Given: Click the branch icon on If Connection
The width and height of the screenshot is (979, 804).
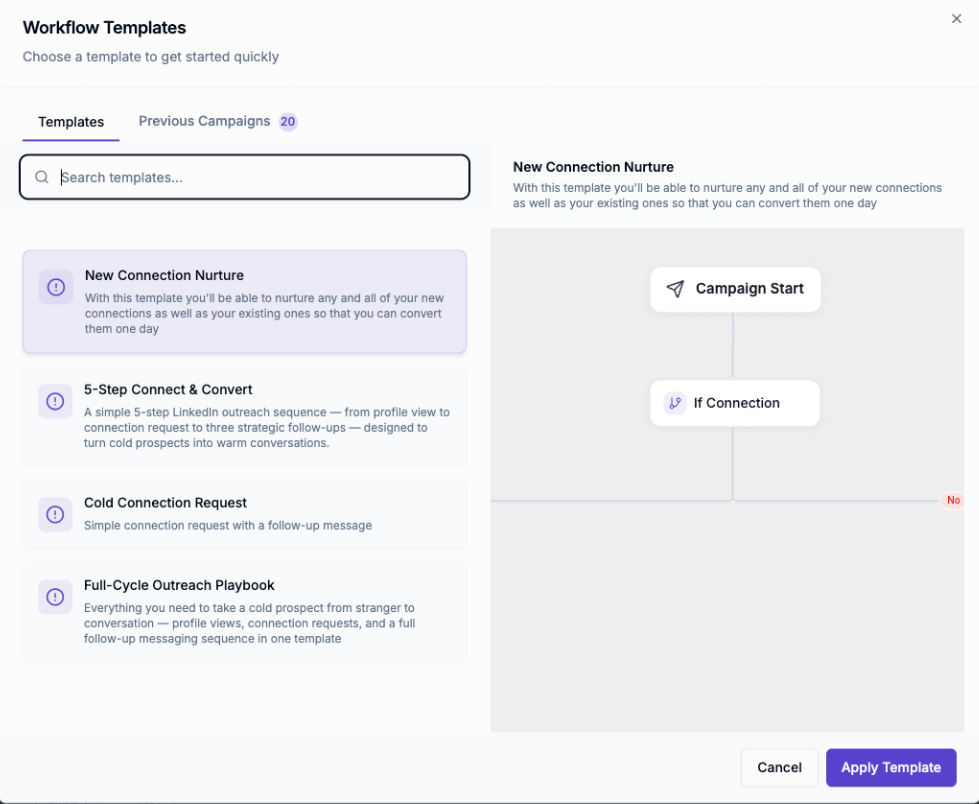Looking at the screenshot, I should point(675,403).
